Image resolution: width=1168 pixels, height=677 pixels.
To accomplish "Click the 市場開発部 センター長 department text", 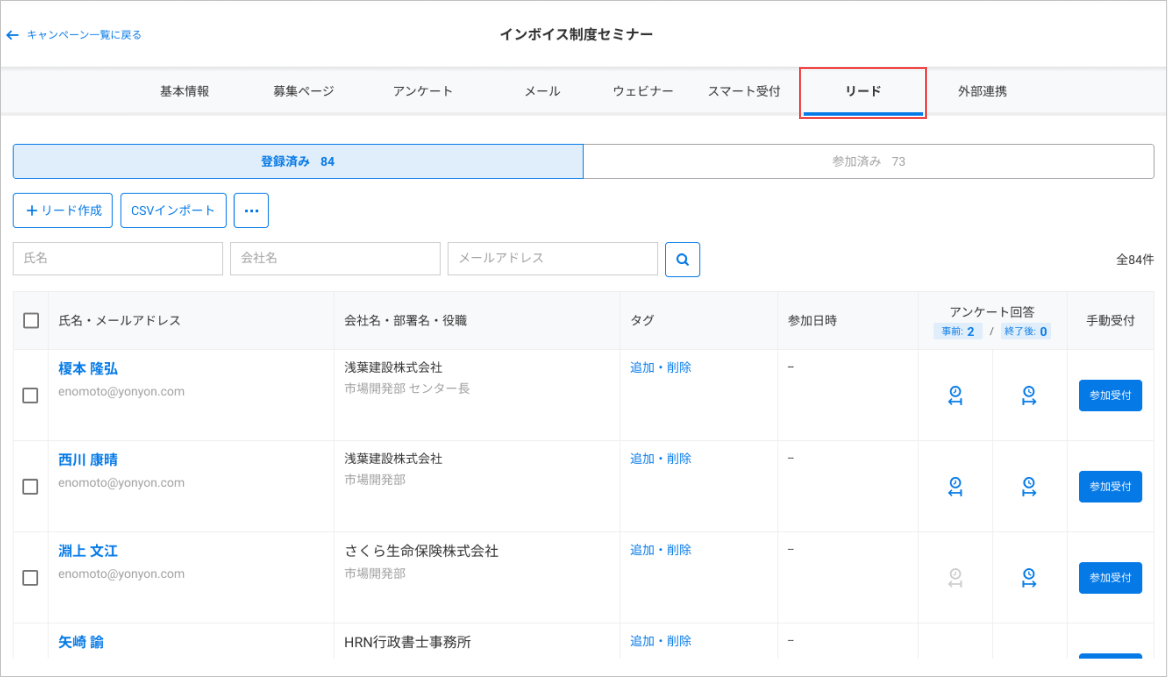I will 407,388.
